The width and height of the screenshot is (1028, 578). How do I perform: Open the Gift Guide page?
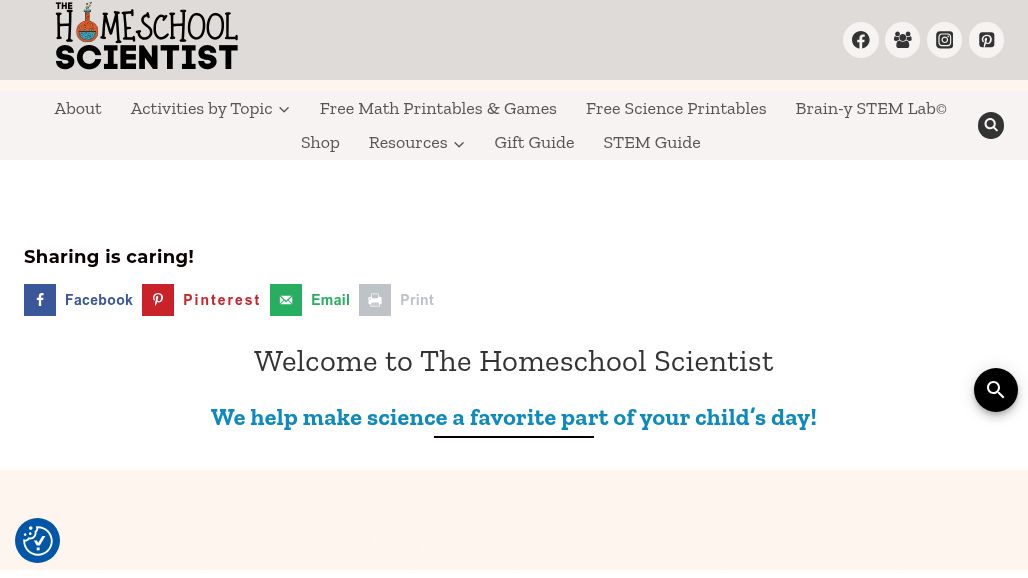[534, 142]
